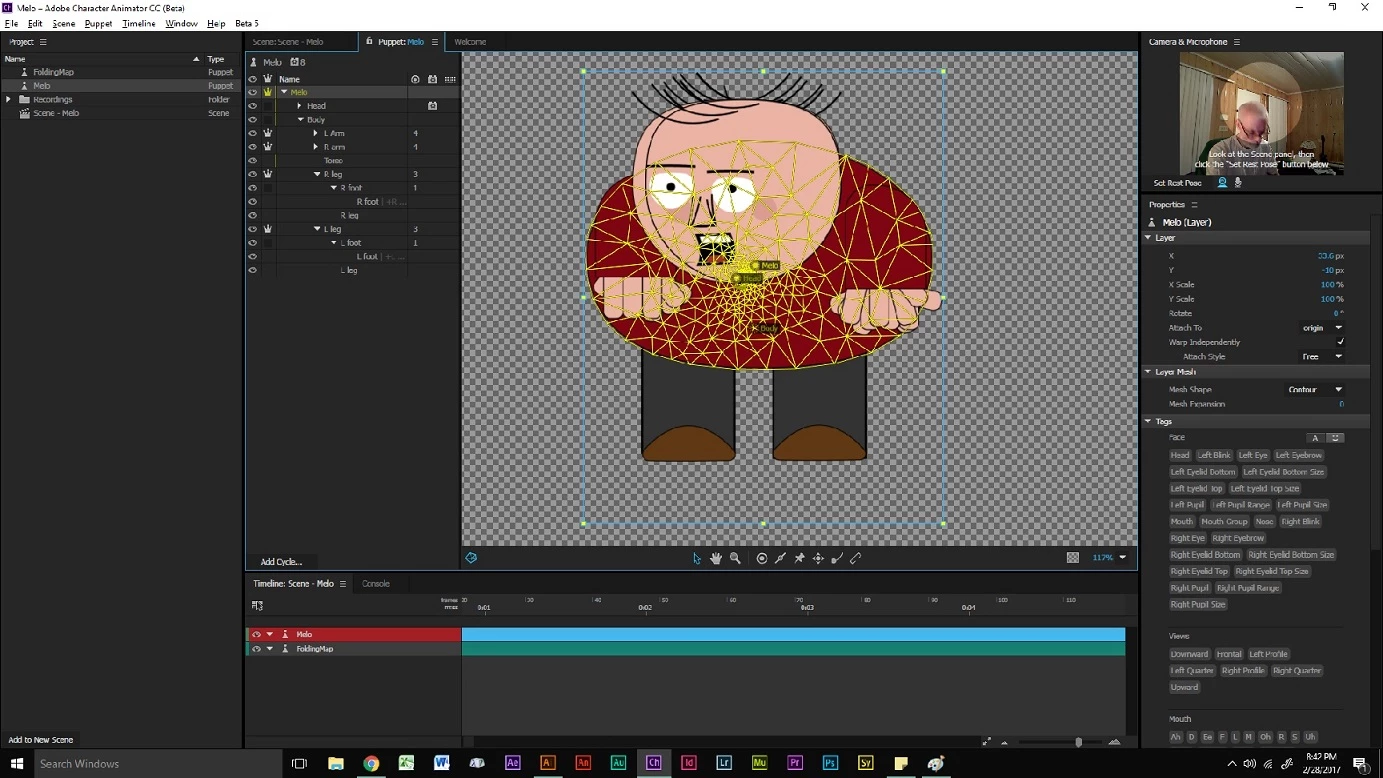Hide the Head layer with its eye icon

tap(252, 106)
